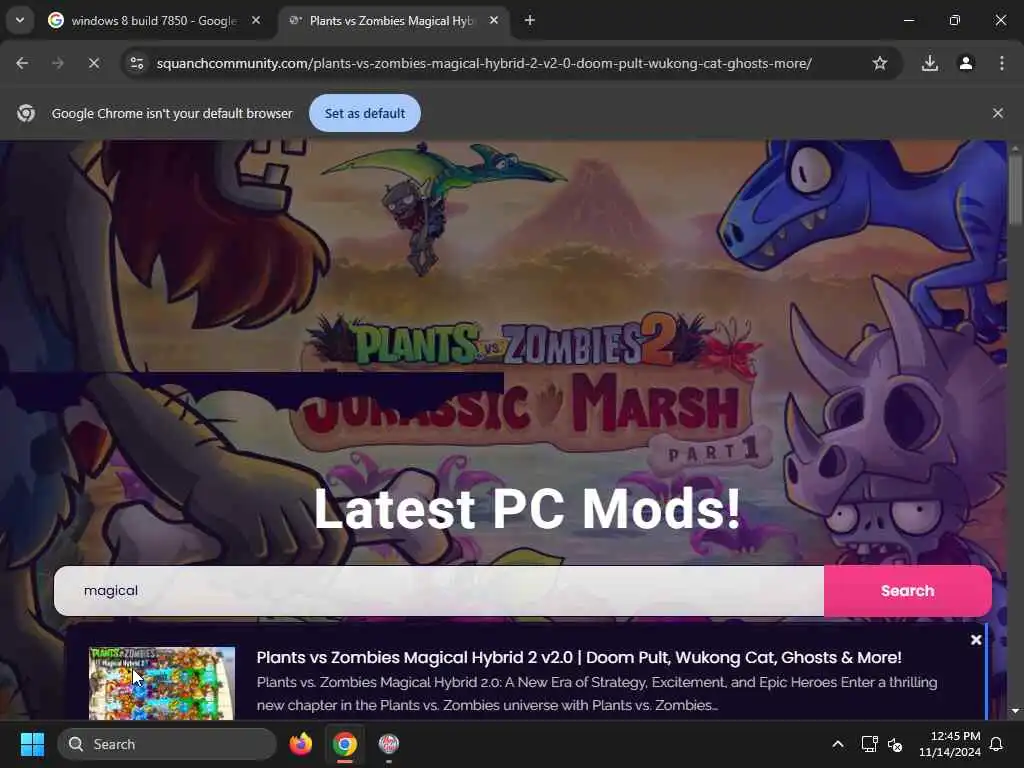
Task: Go forward with the forward arrow
Action: 58,63
